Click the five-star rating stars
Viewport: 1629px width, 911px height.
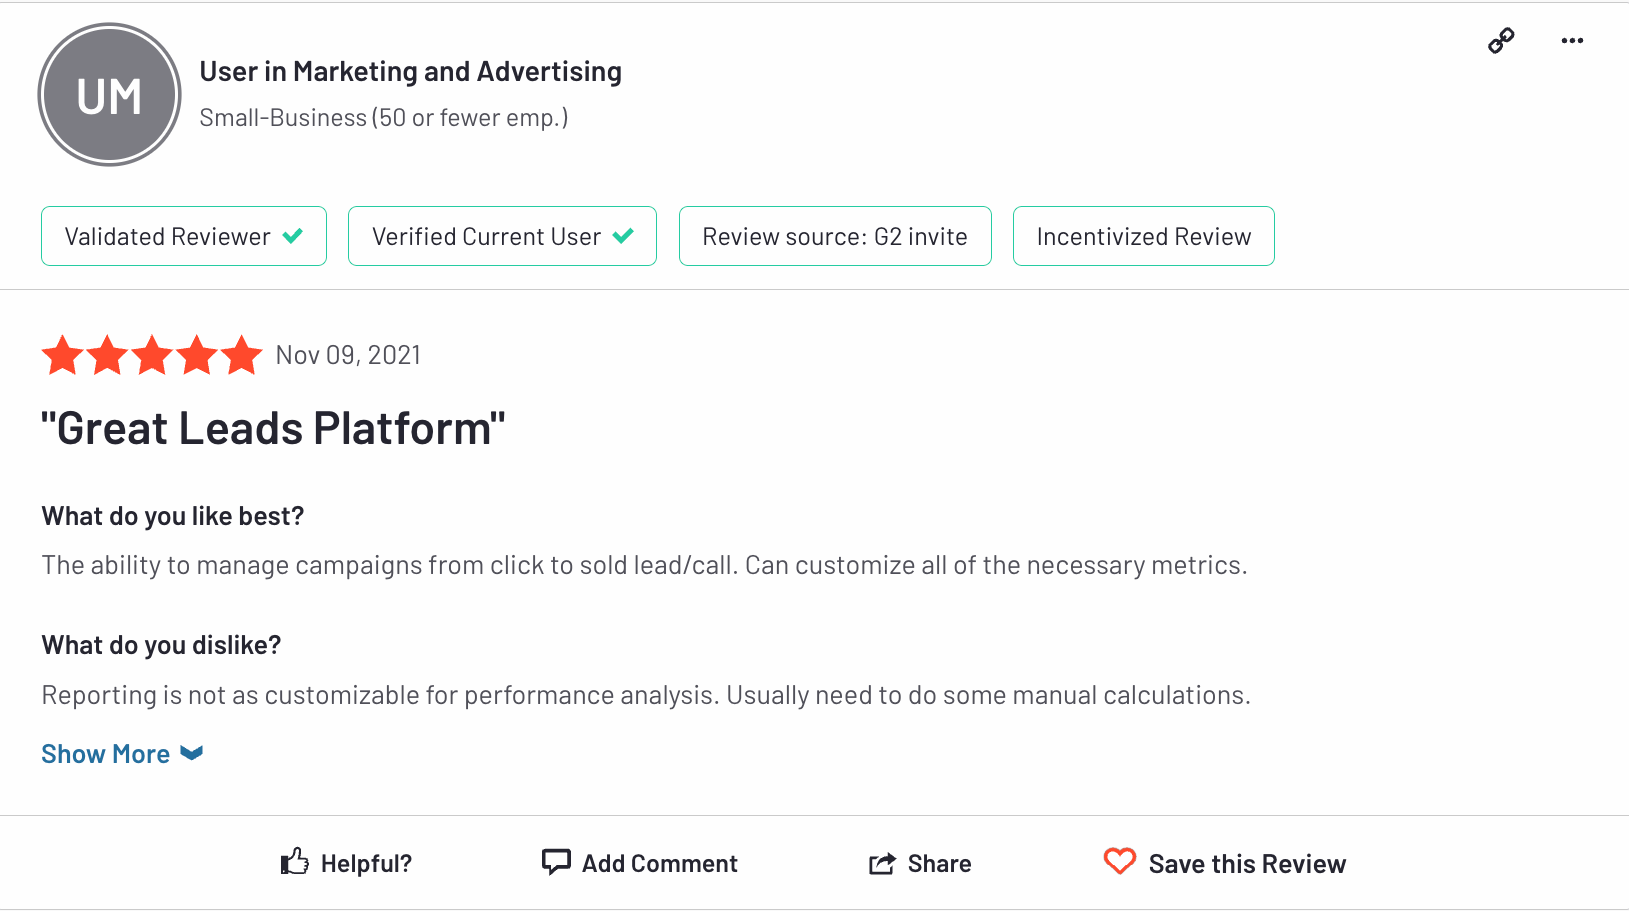click(152, 356)
